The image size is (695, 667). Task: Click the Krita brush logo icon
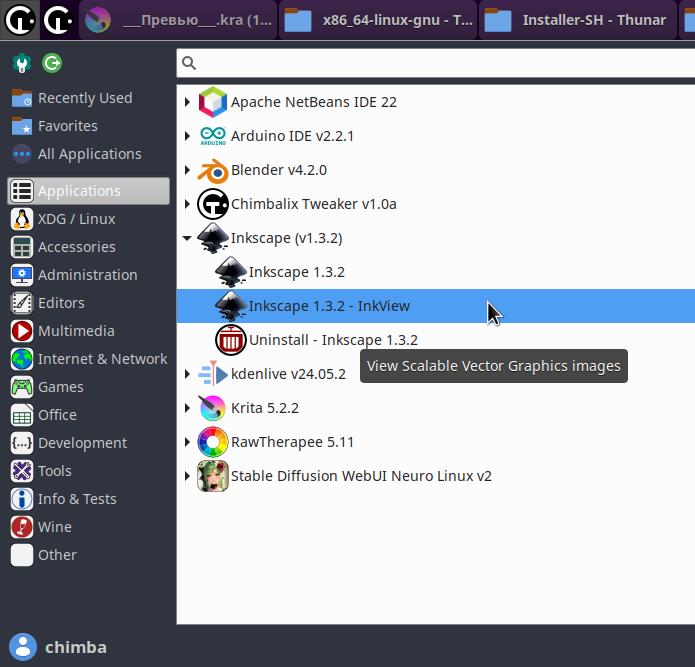(x=213, y=408)
